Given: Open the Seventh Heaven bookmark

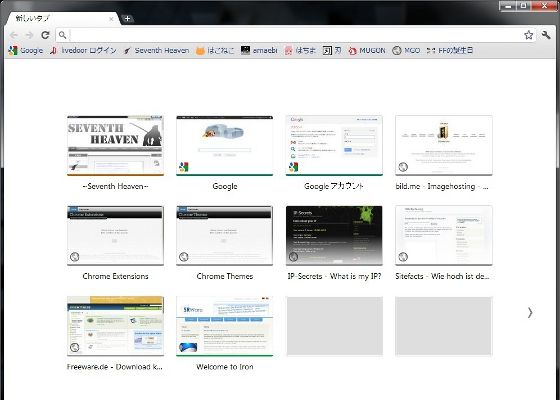Looking at the screenshot, I should point(156,51).
